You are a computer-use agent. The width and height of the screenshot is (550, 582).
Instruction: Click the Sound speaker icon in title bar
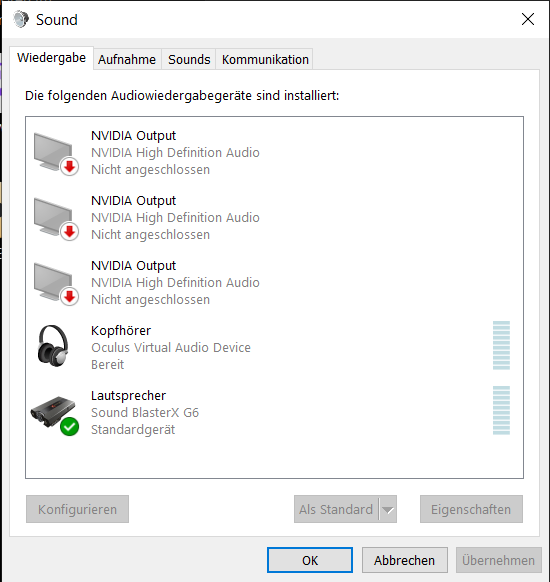(21, 19)
